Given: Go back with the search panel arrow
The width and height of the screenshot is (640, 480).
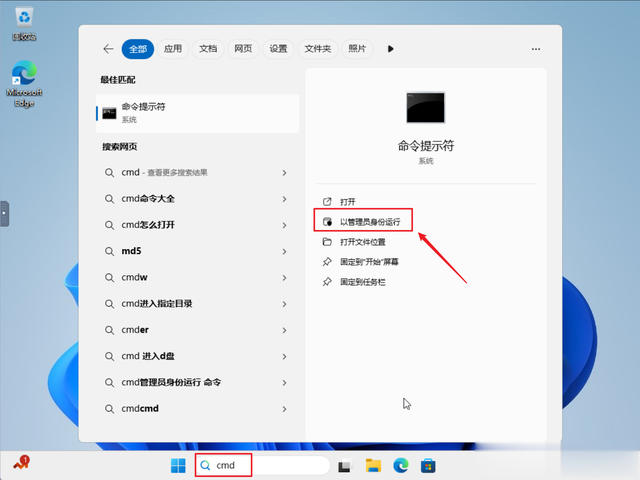Looking at the screenshot, I should point(108,49).
